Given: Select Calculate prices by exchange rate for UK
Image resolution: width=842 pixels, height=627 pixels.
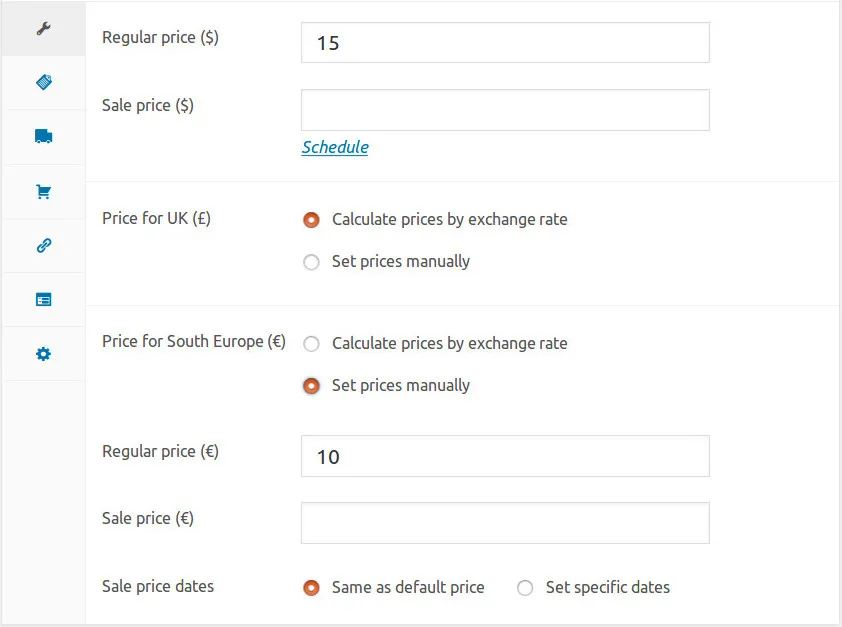Looking at the screenshot, I should click(311, 220).
